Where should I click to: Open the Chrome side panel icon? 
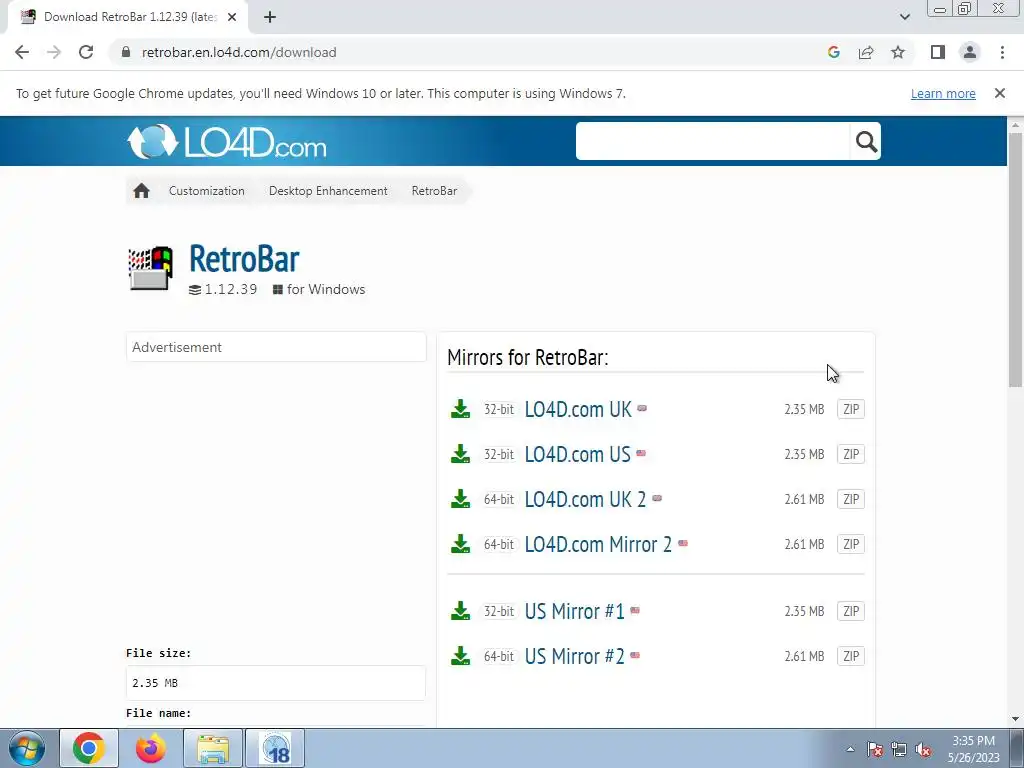[938, 52]
